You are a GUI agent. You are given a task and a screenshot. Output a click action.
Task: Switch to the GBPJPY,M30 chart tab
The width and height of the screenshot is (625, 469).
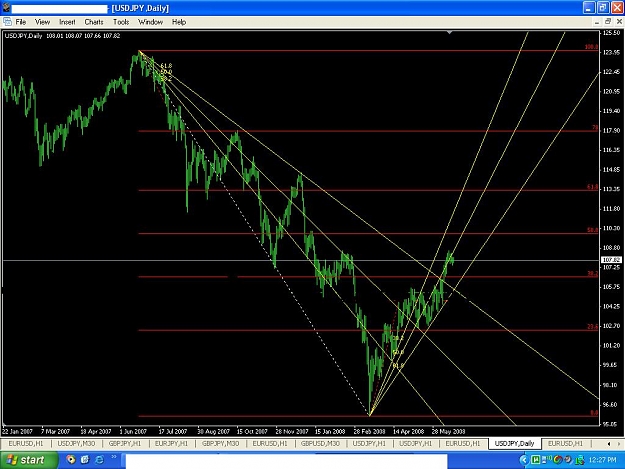(220, 443)
